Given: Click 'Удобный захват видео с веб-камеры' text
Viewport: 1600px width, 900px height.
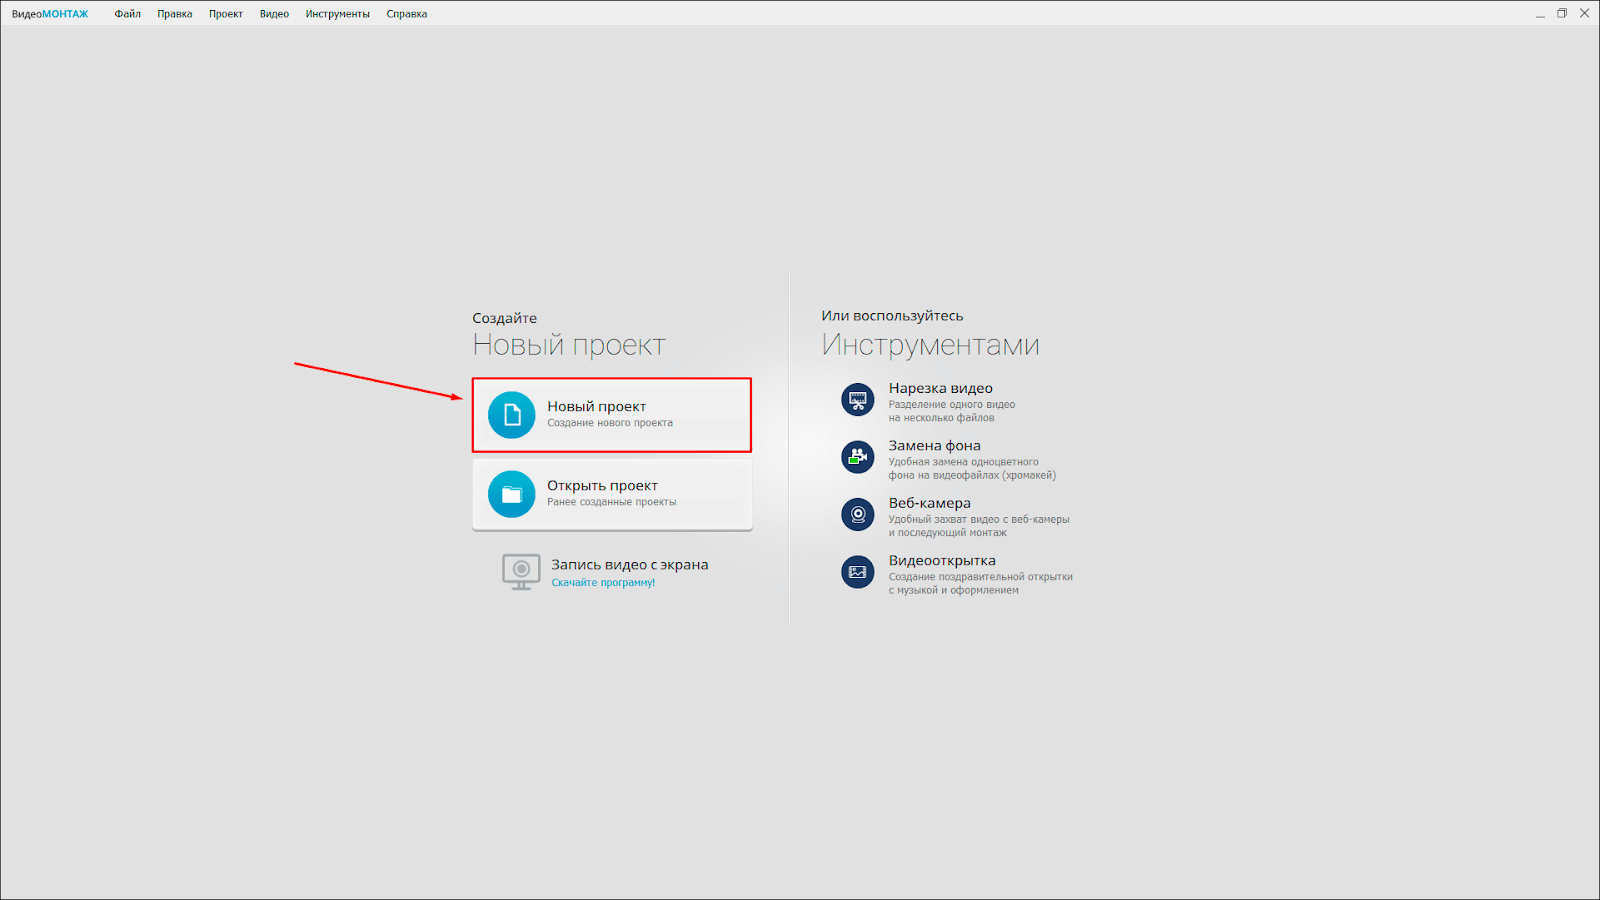Looking at the screenshot, I should click(979, 519).
